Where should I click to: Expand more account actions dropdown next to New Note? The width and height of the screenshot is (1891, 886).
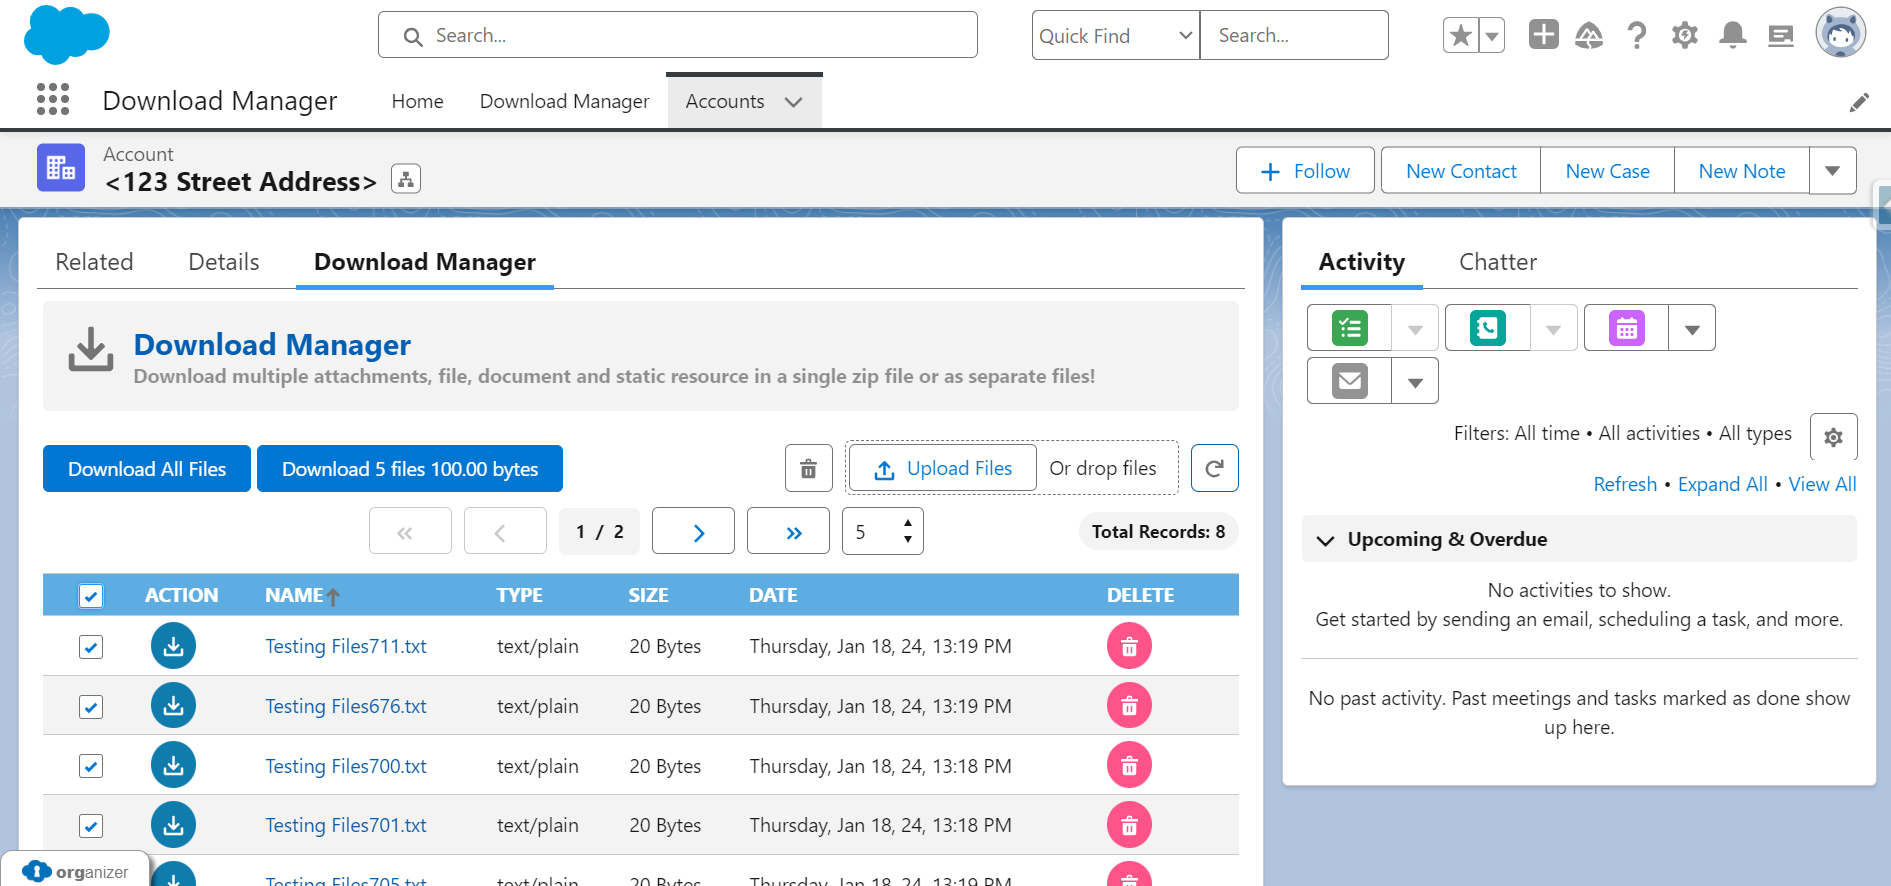coord(1832,171)
